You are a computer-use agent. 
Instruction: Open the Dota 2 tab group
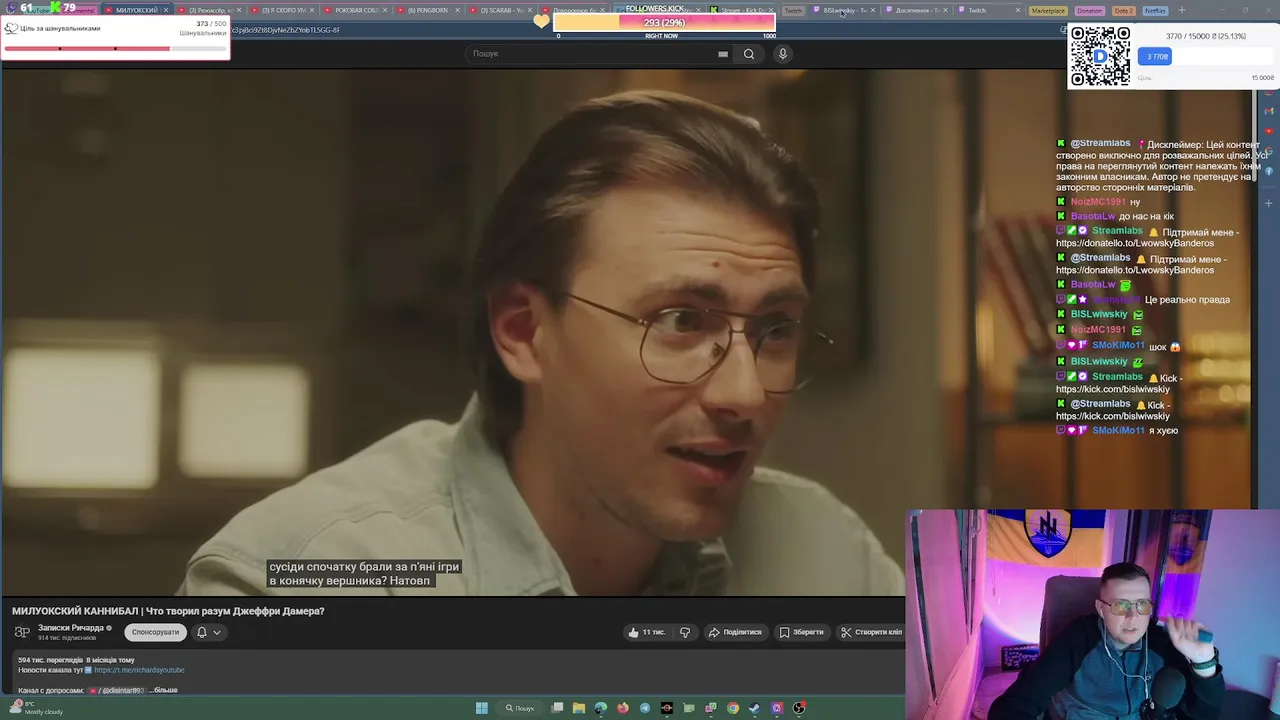click(1124, 10)
